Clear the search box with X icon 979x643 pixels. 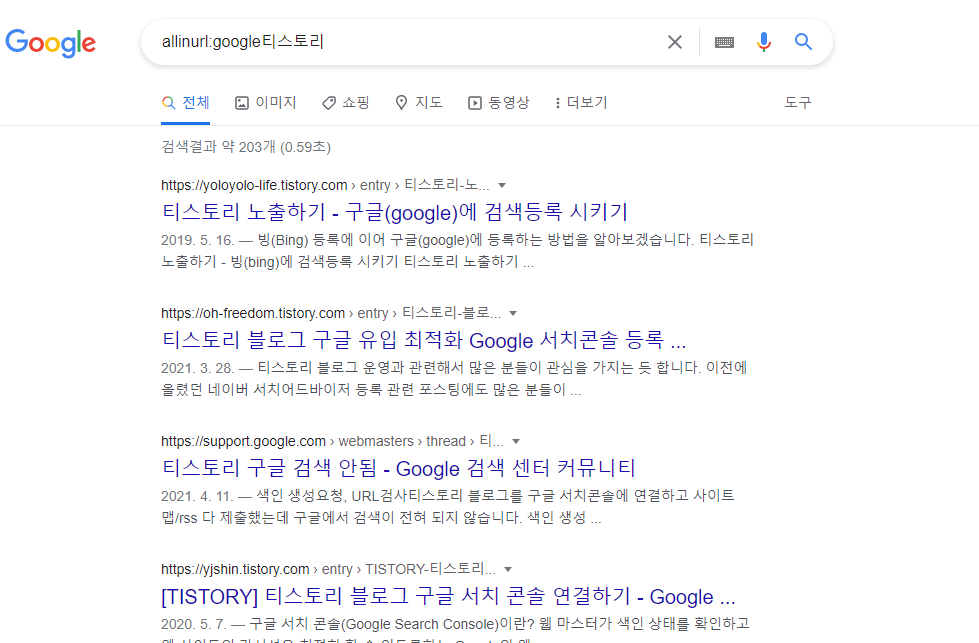click(675, 42)
